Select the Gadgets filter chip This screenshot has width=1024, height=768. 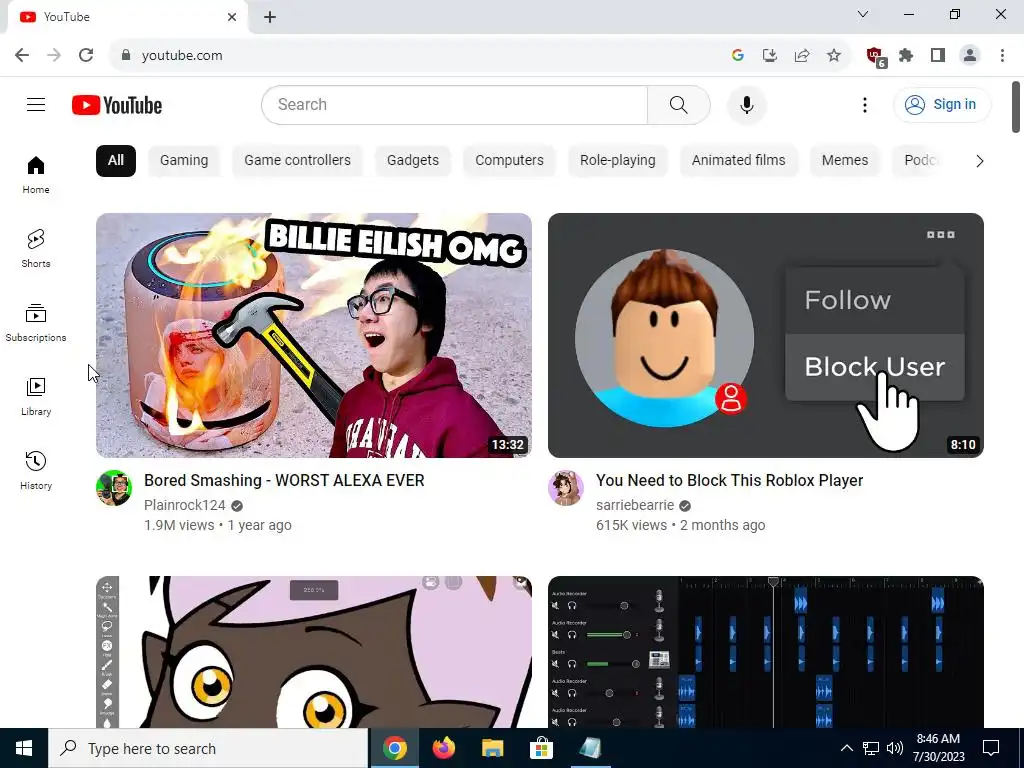pyautogui.click(x=413, y=161)
